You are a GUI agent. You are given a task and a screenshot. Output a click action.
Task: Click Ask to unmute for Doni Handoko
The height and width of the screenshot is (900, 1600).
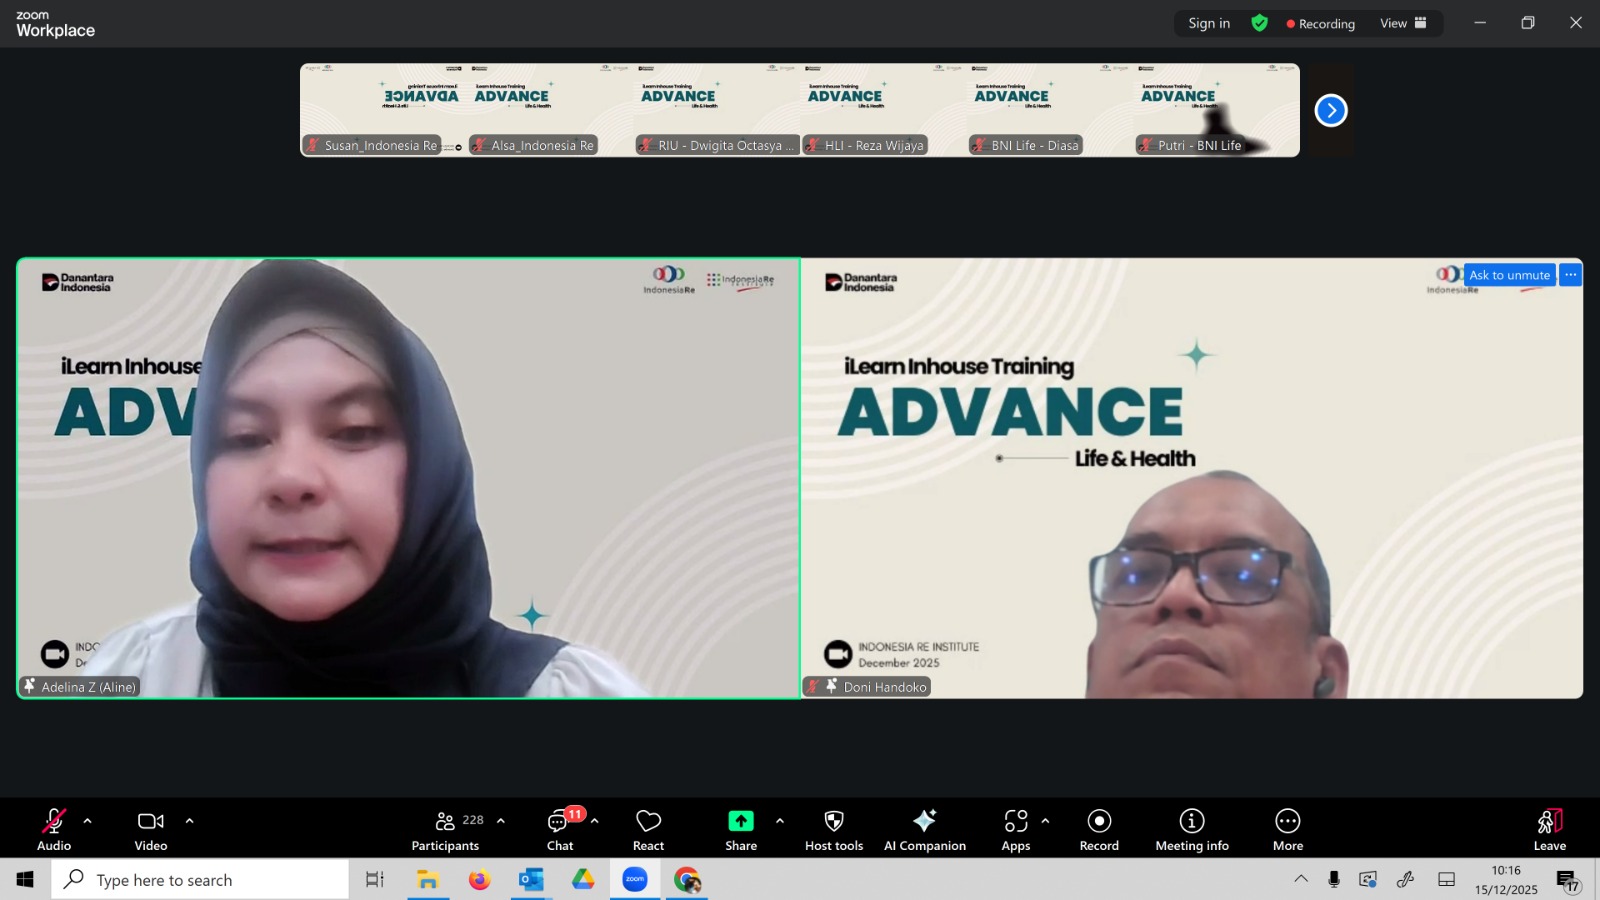pos(1509,275)
